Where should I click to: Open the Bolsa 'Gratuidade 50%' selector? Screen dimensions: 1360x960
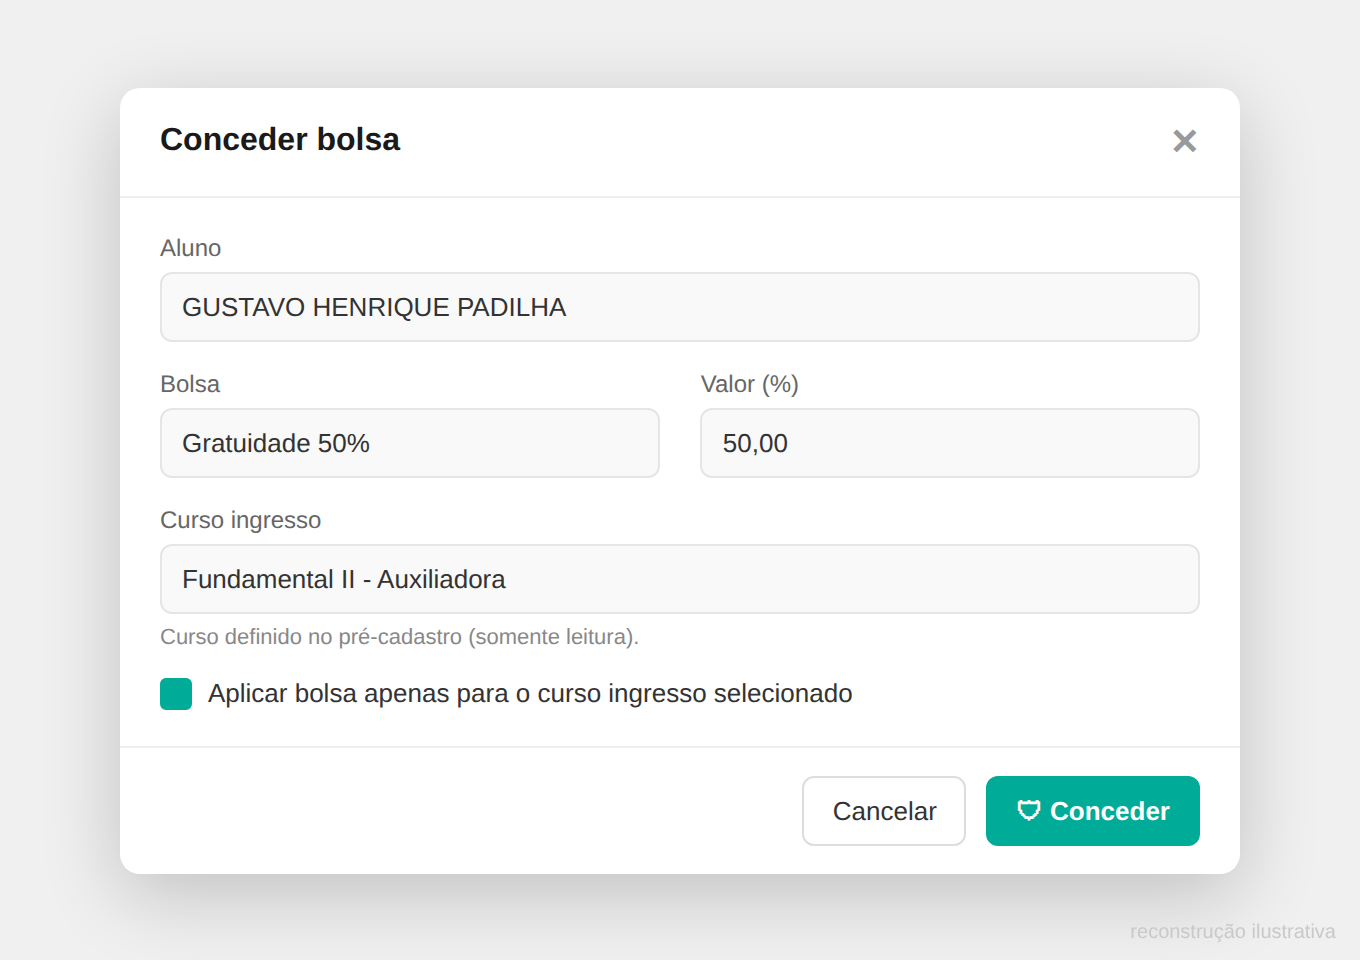click(410, 443)
